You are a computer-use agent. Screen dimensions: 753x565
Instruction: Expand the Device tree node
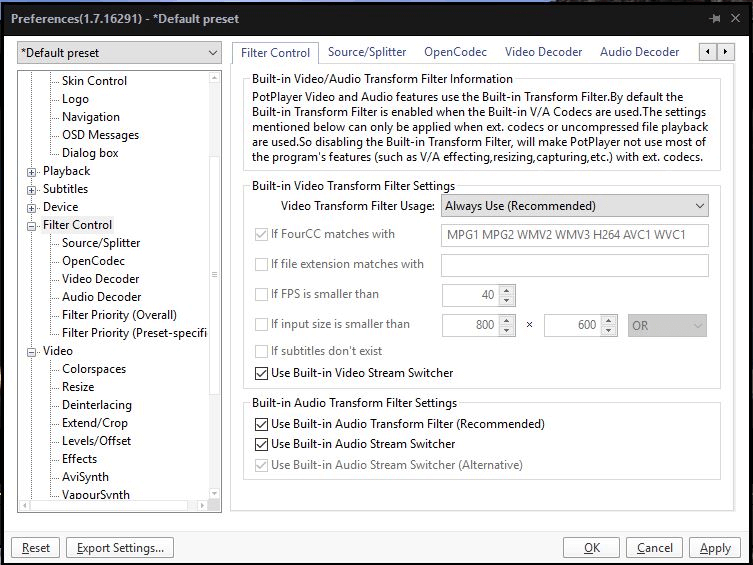tap(32, 208)
